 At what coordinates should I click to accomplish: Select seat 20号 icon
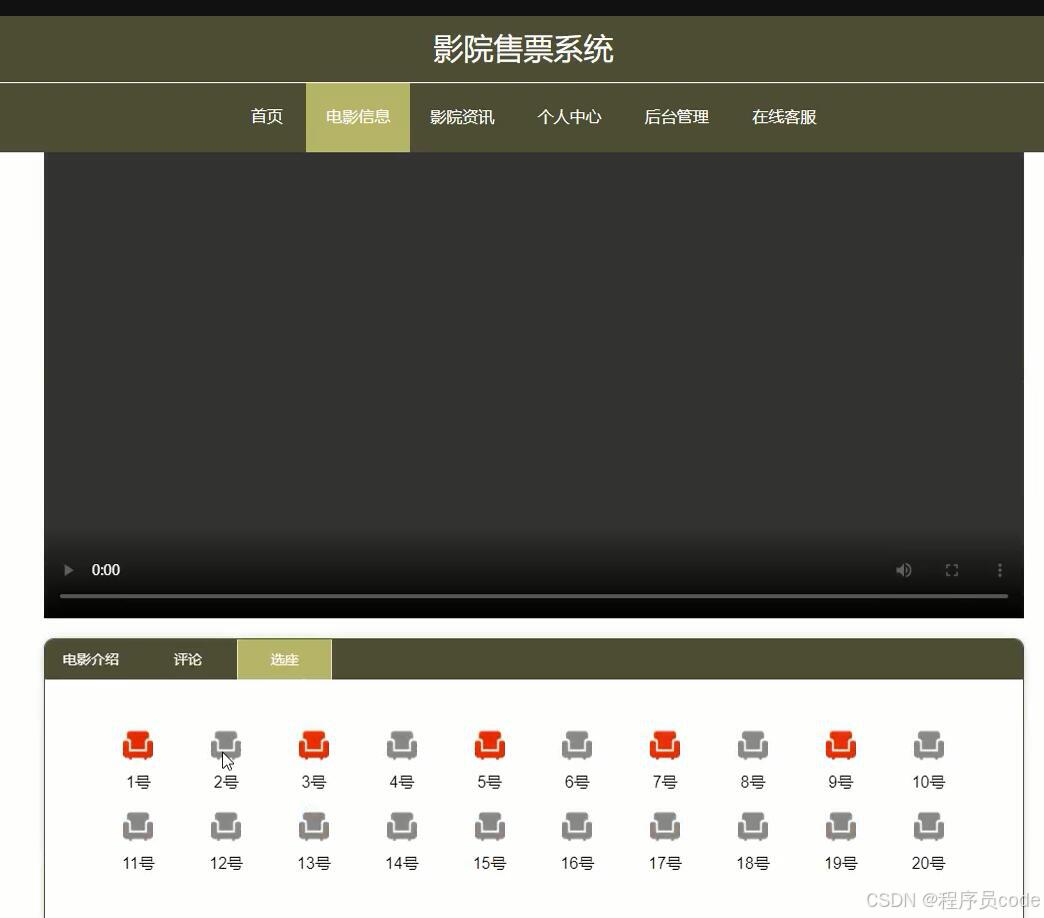928,826
